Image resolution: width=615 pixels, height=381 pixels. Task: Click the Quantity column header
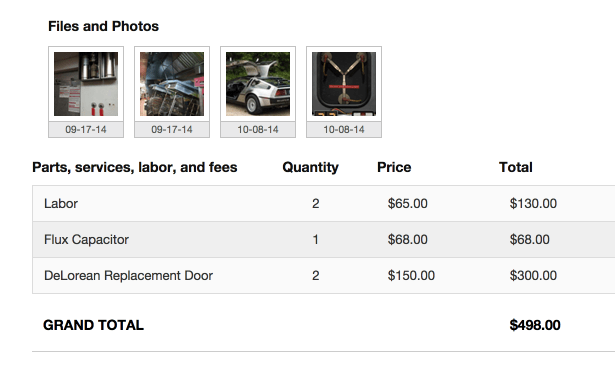[x=310, y=168]
